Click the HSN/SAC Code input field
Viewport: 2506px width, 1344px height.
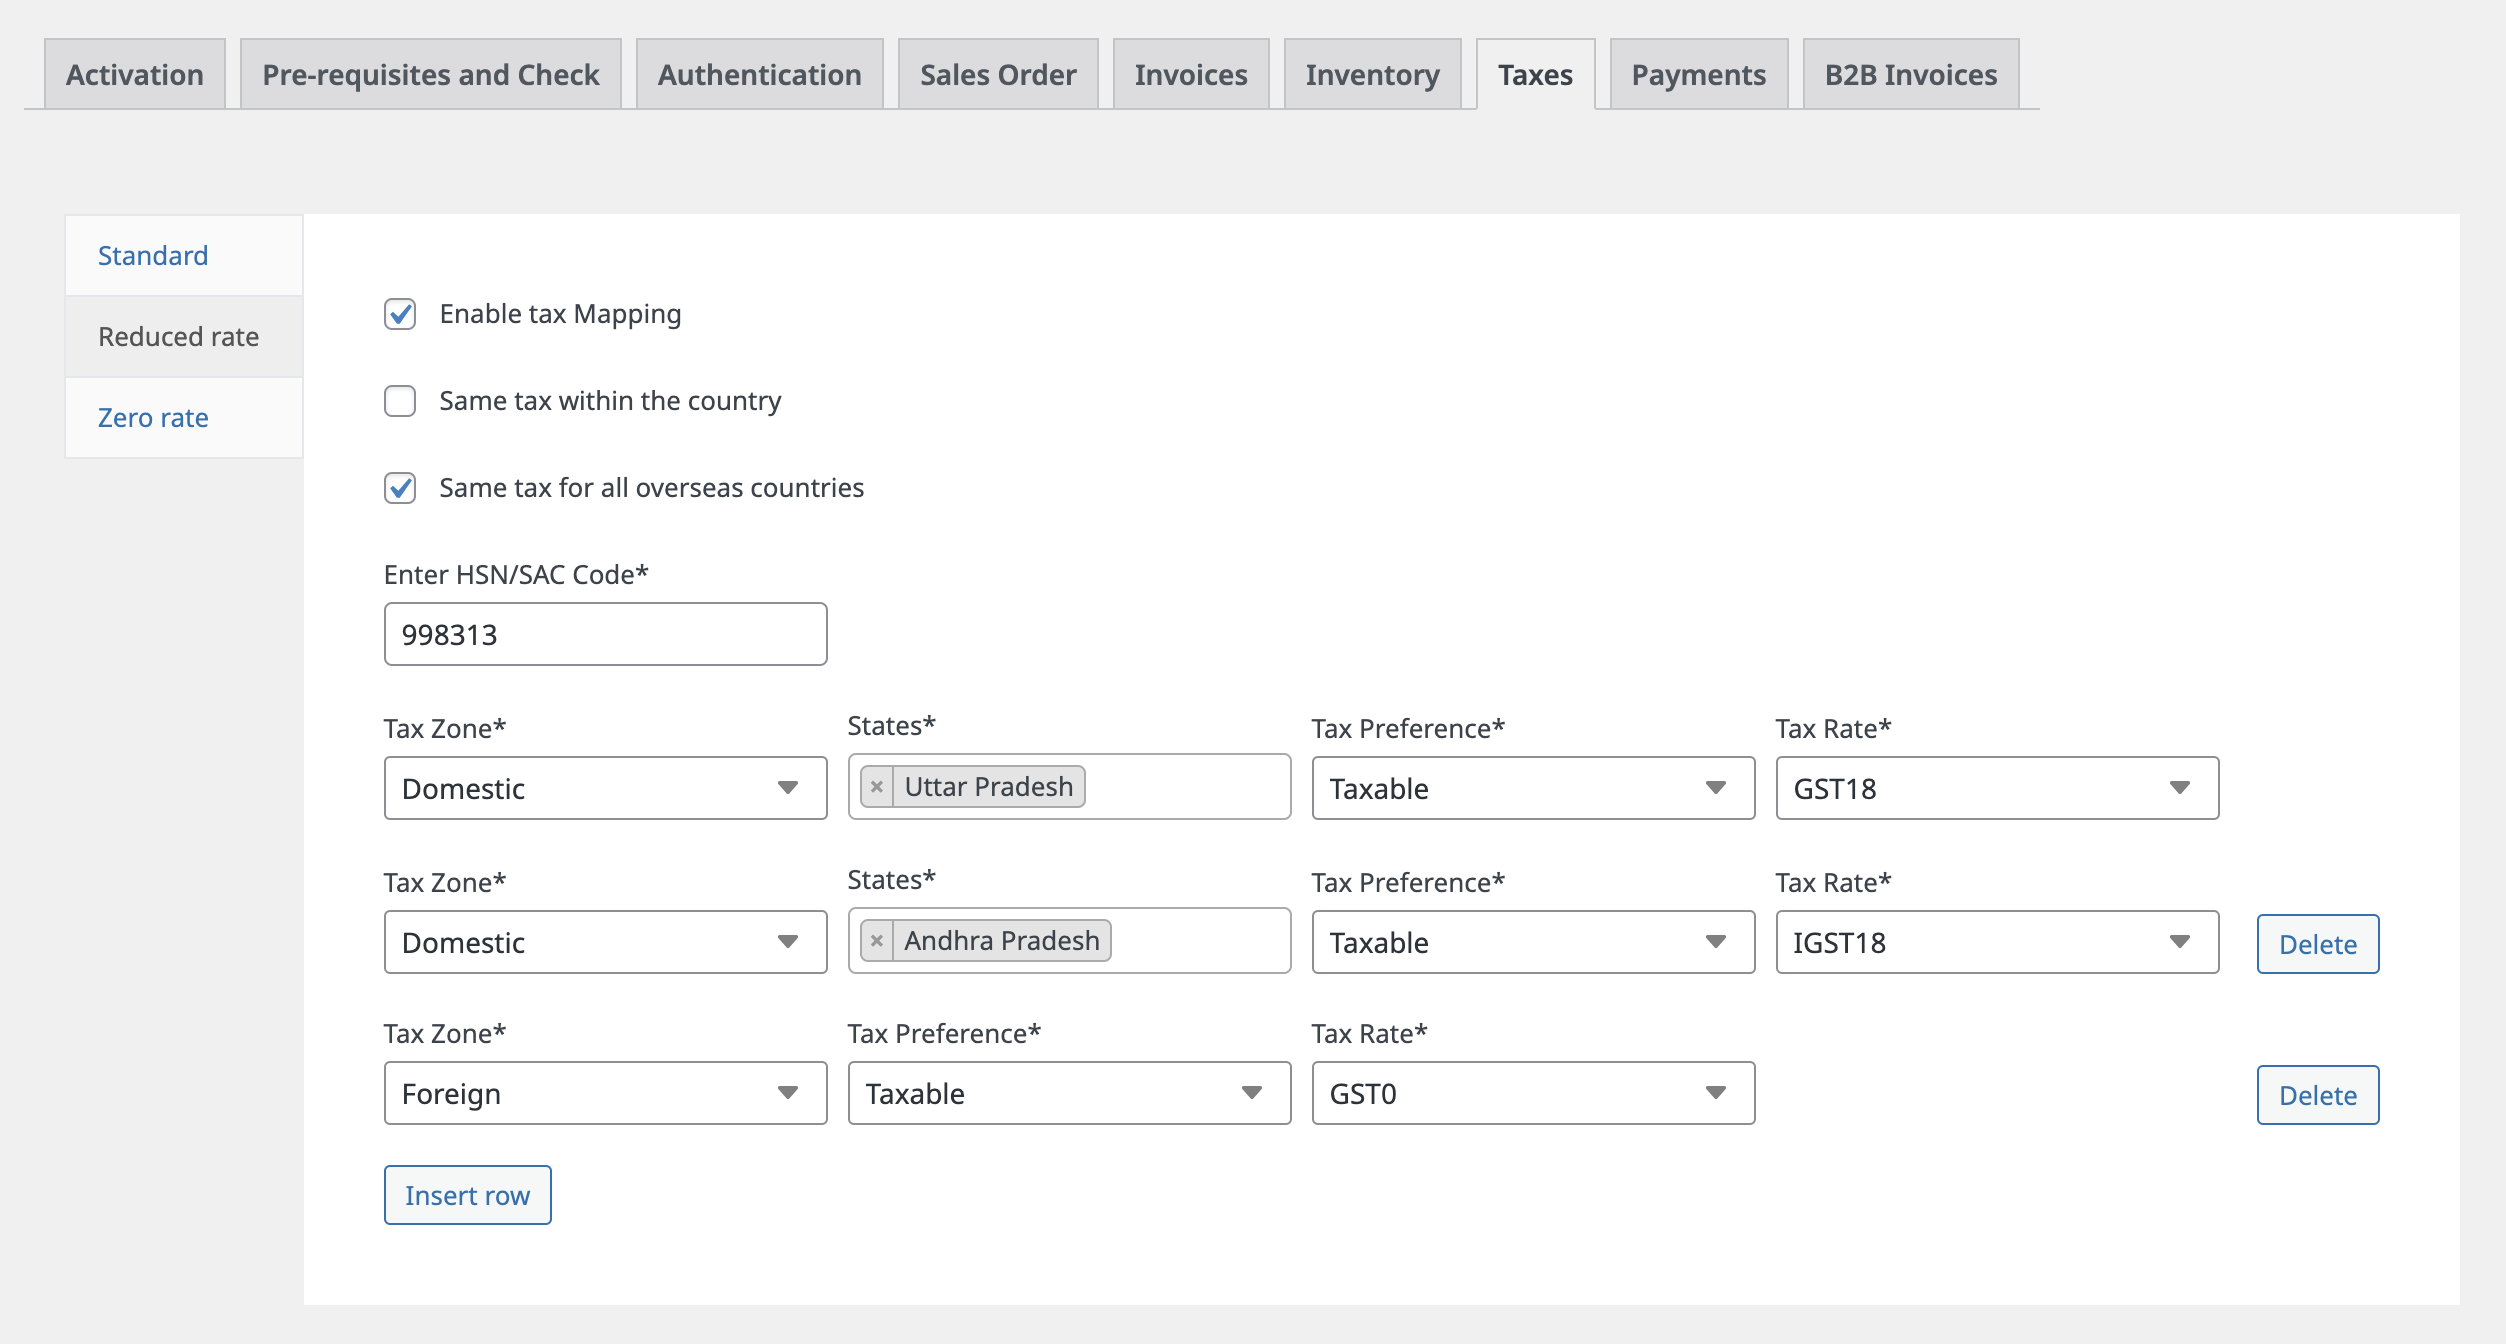[605, 634]
